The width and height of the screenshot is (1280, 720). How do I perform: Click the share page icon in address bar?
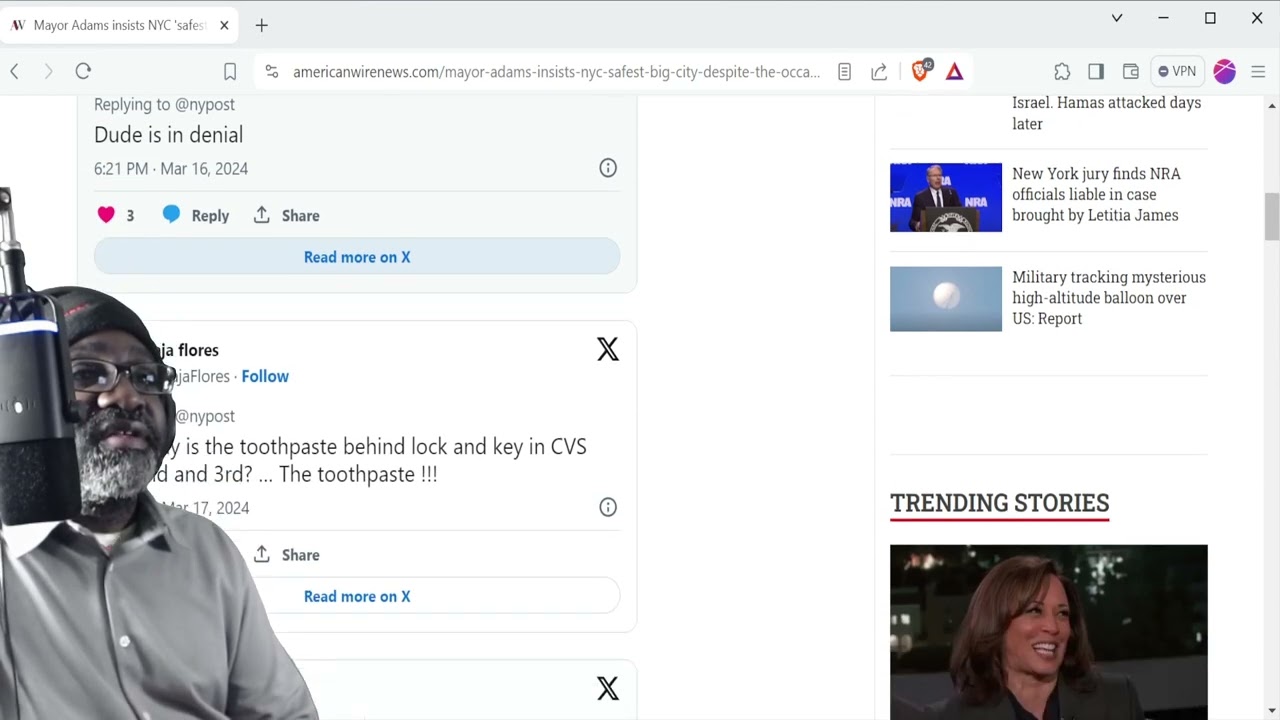pyautogui.click(x=879, y=71)
